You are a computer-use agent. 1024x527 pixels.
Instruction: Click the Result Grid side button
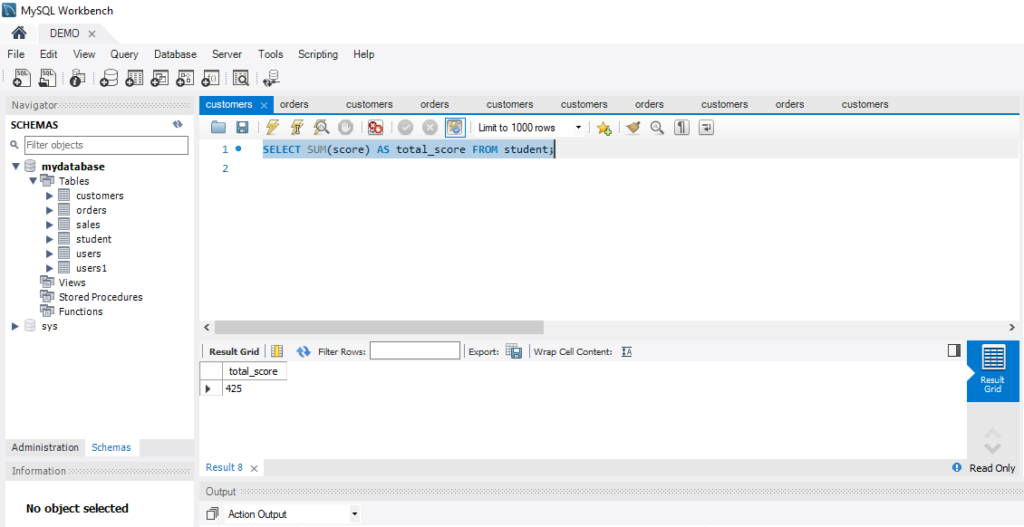[x=992, y=371]
